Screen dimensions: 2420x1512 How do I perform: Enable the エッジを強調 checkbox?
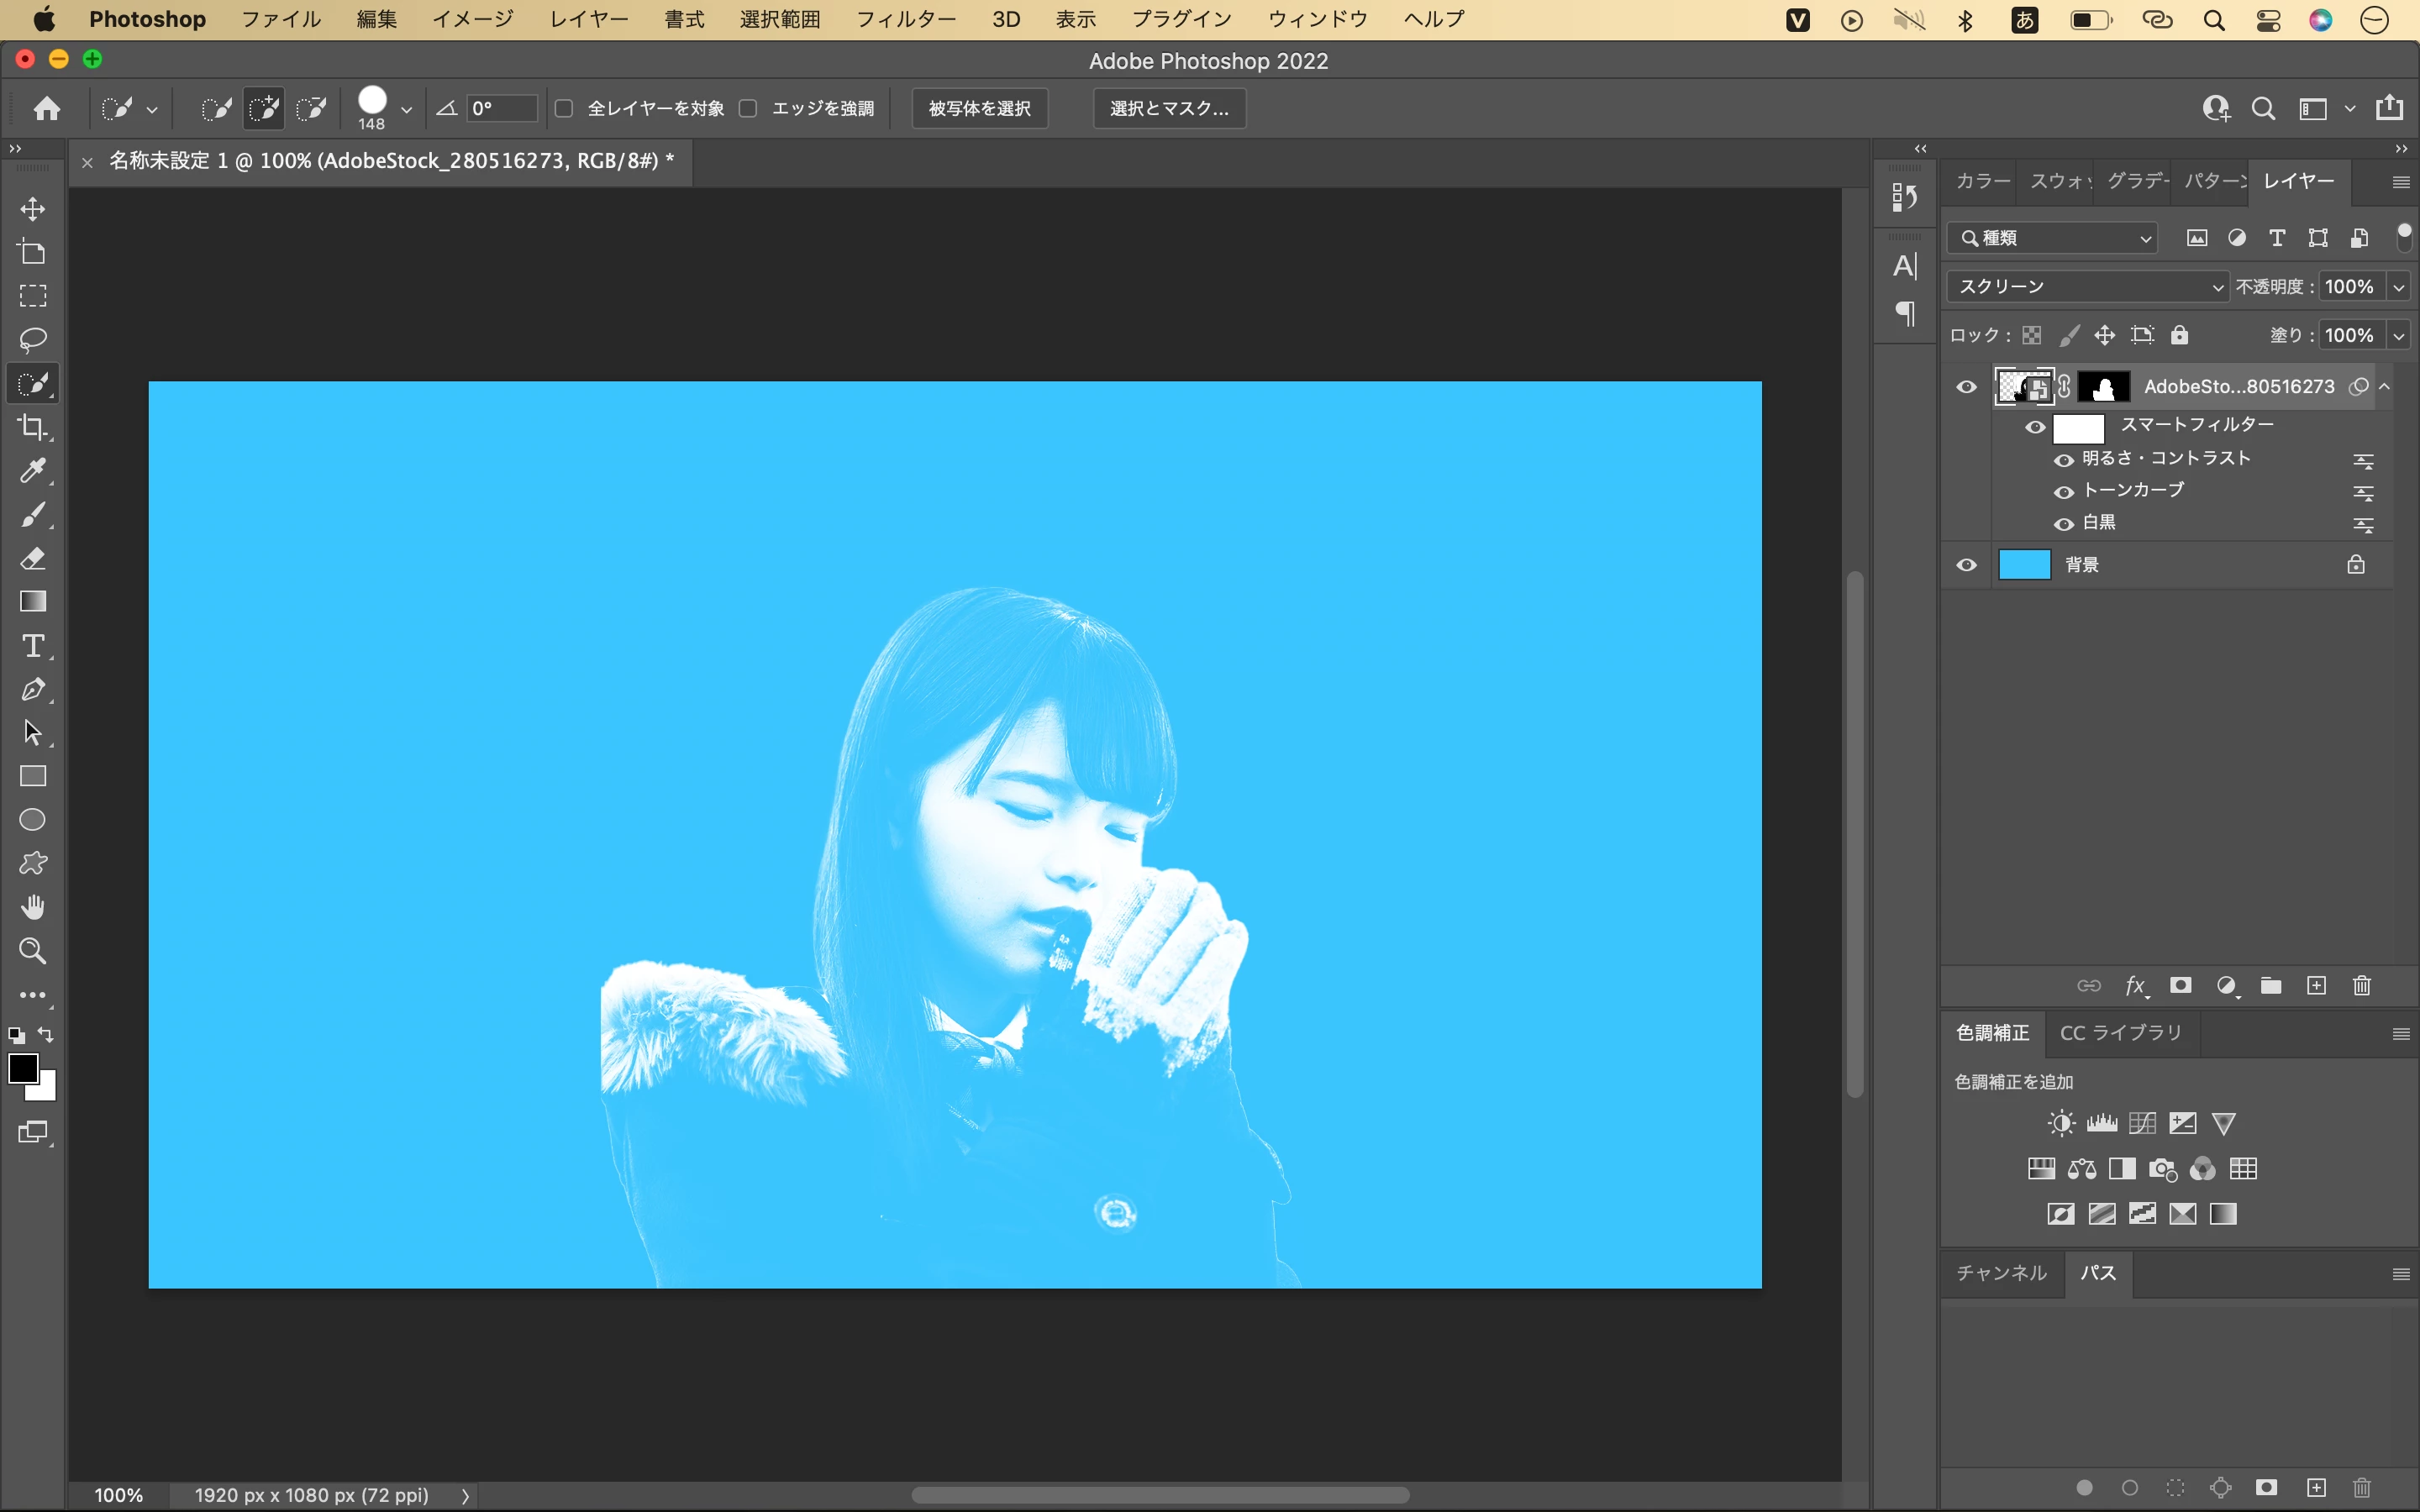pyautogui.click(x=748, y=108)
